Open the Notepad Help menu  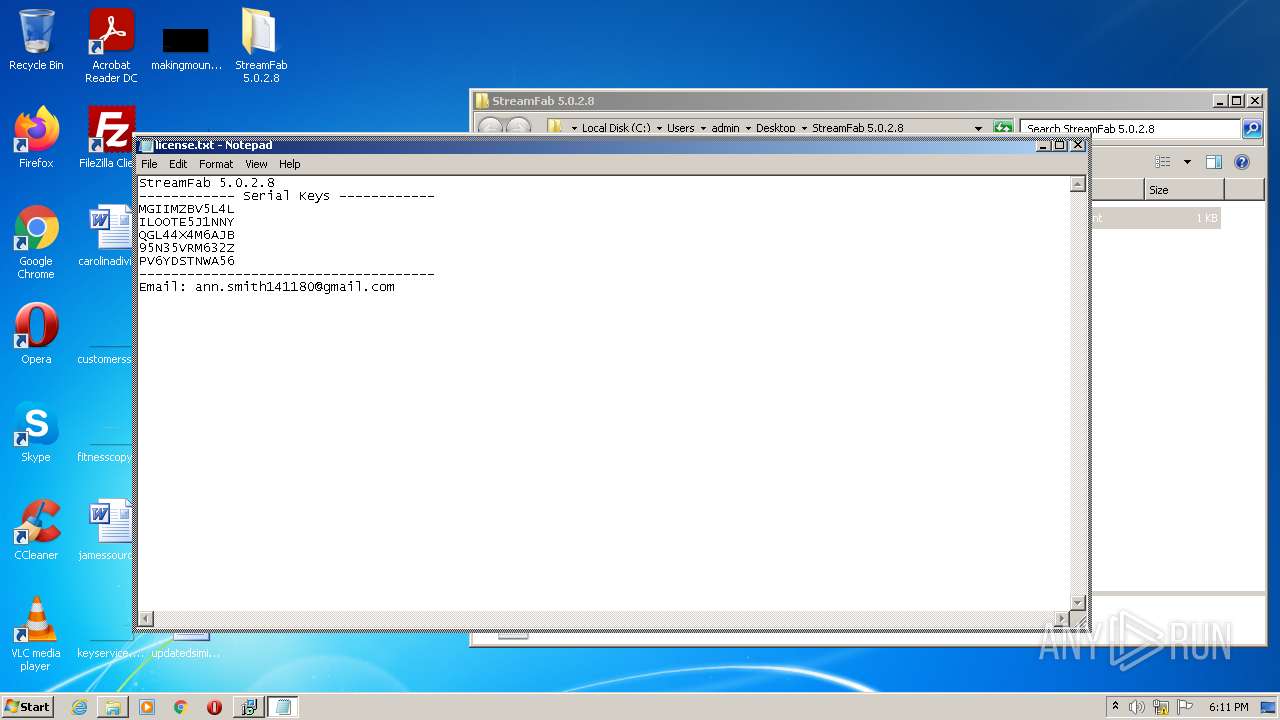point(289,164)
